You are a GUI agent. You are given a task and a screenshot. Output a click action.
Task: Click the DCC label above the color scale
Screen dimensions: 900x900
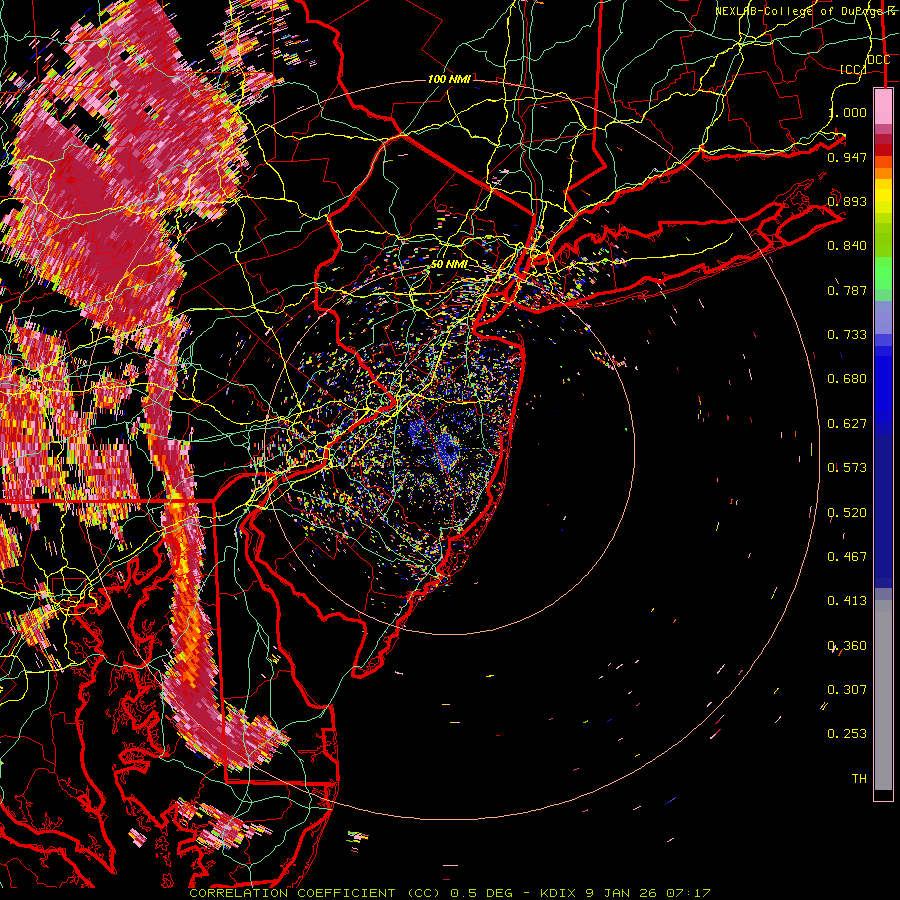click(x=878, y=60)
